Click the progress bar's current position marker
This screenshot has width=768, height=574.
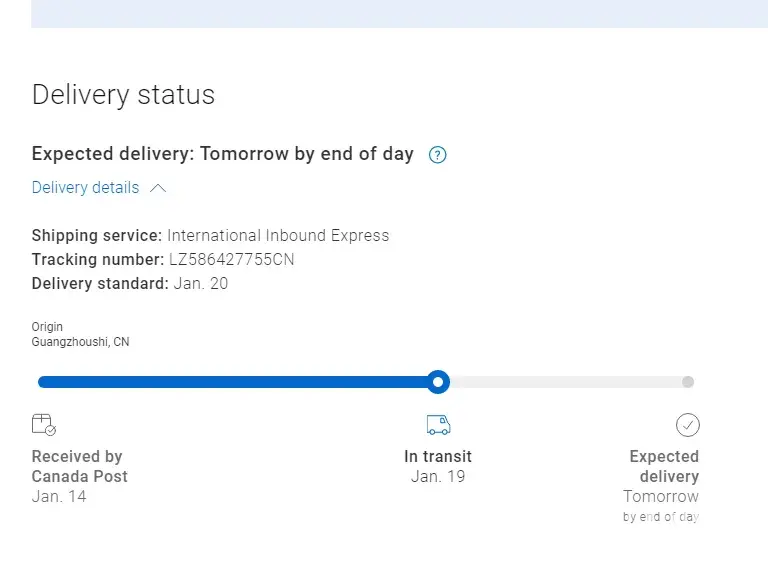coord(438,382)
